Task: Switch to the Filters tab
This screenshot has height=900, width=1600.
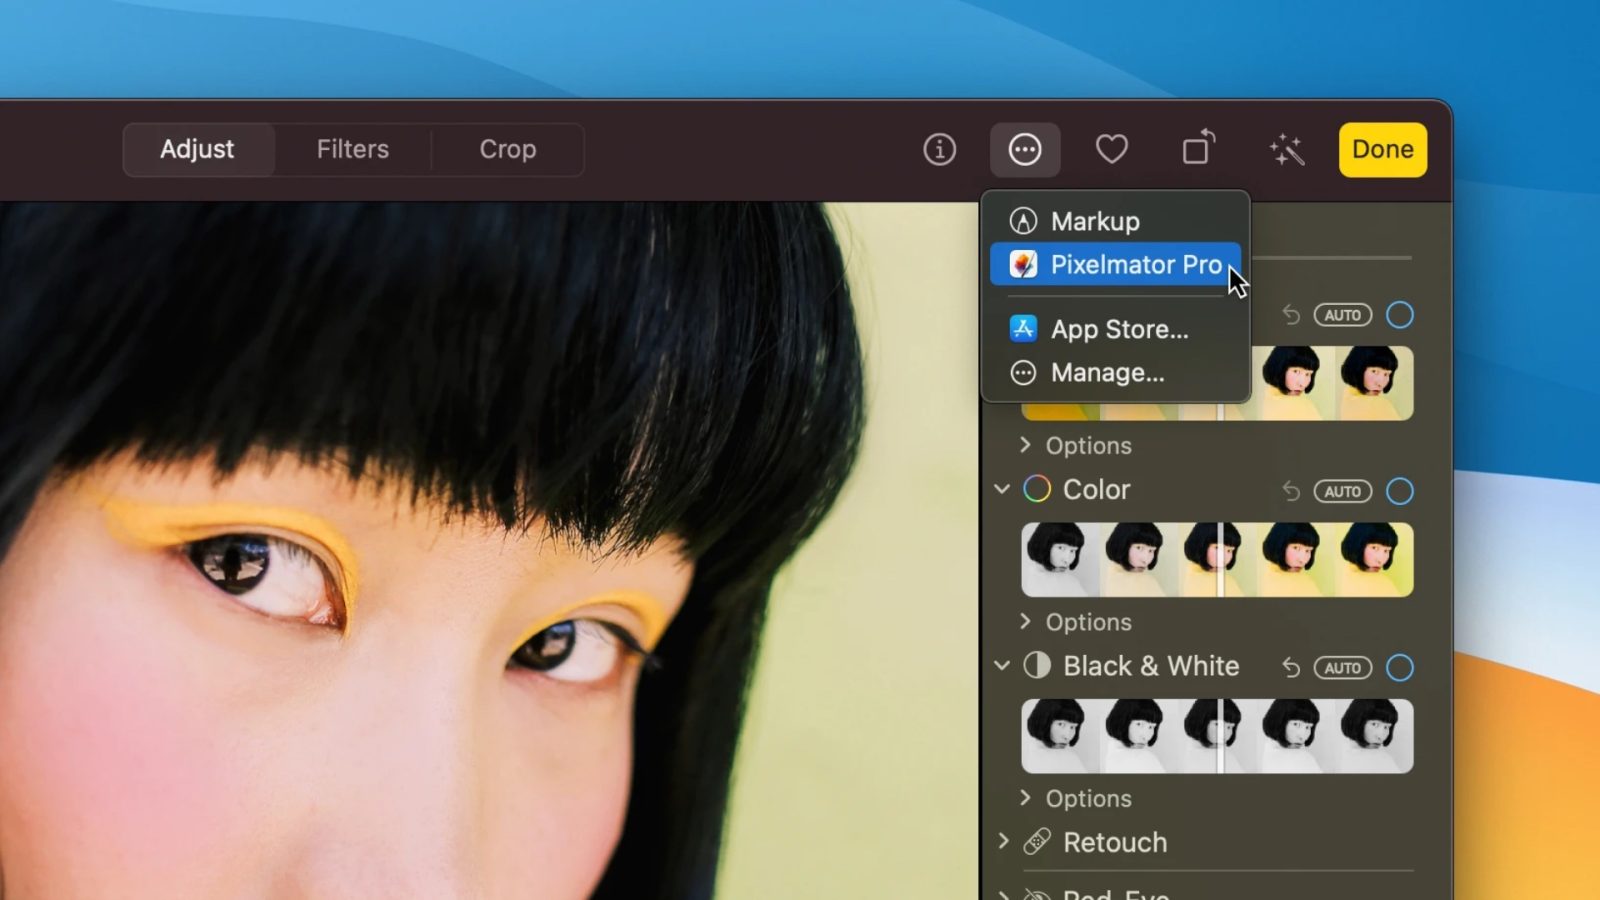Action: (352, 150)
